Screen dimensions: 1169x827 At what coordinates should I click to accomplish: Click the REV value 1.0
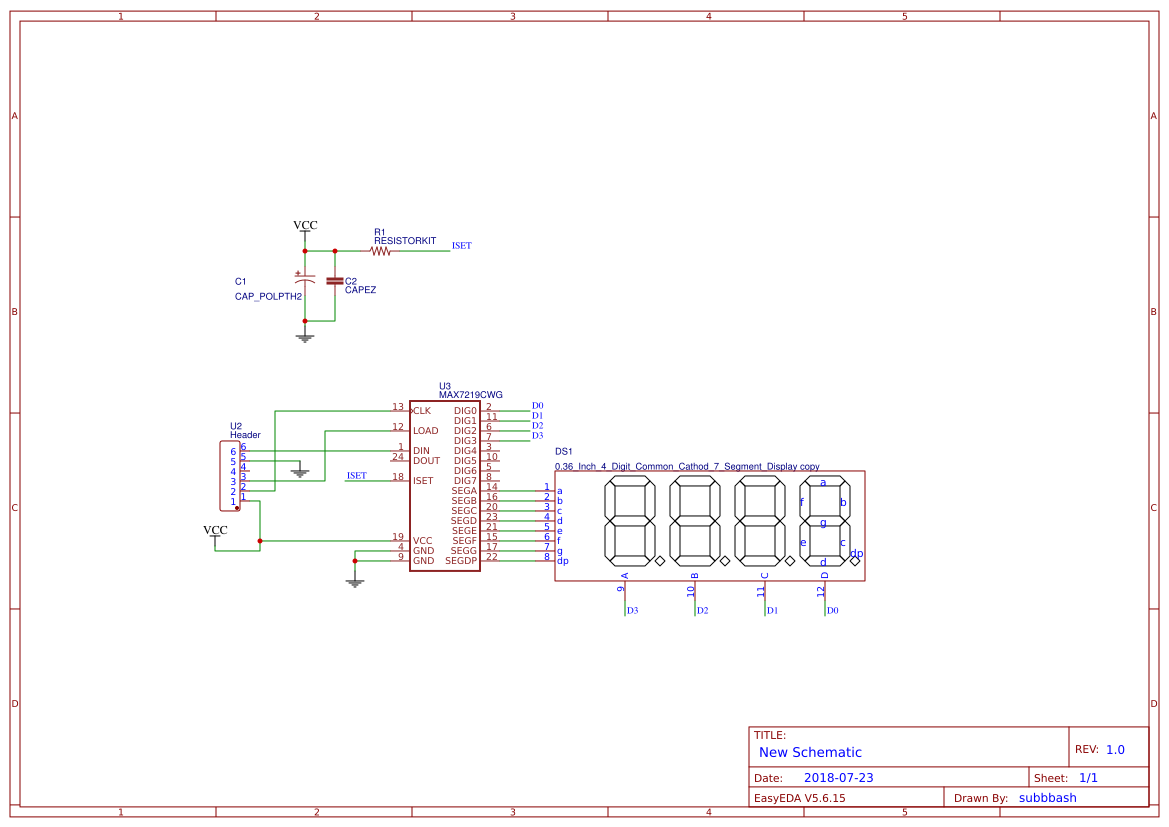click(x=1115, y=750)
